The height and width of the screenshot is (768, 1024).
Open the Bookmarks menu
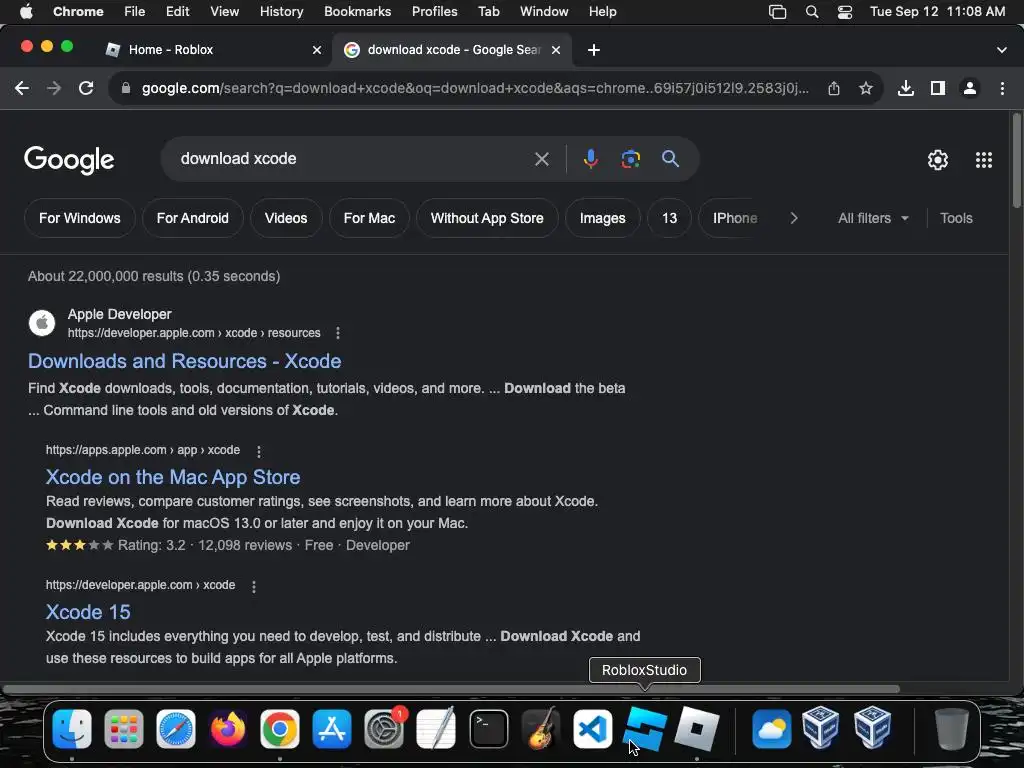[x=357, y=12]
